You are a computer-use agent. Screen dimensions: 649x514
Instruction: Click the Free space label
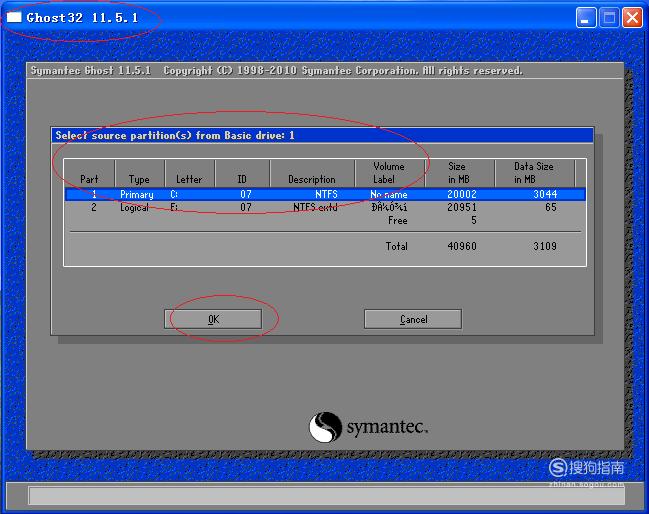coord(398,221)
